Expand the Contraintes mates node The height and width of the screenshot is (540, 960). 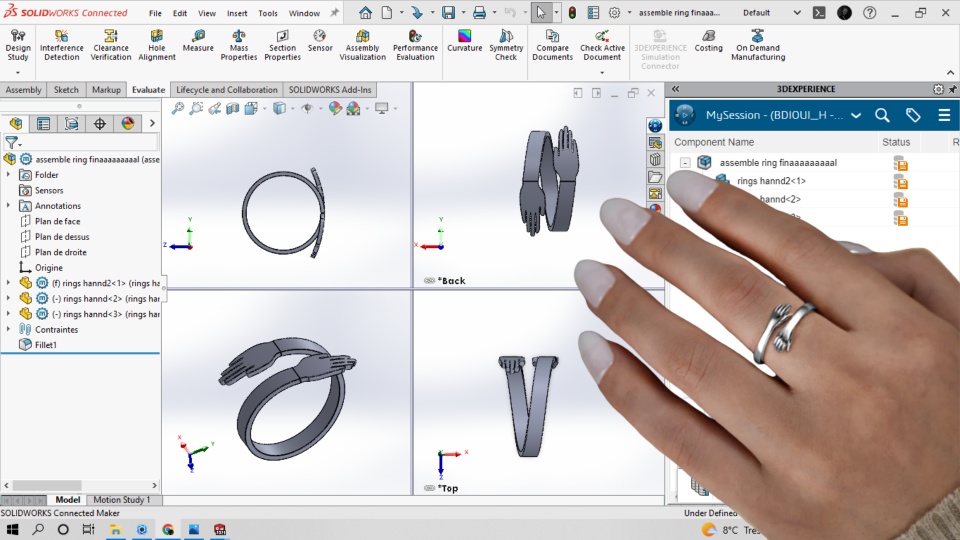pos(8,329)
